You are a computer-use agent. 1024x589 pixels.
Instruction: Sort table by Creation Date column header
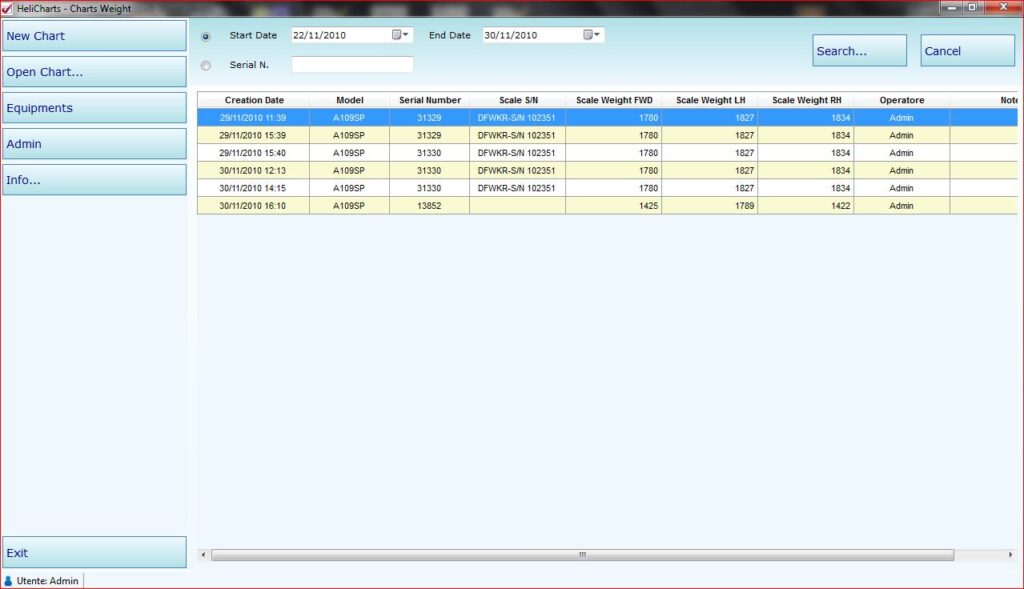pos(254,100)
